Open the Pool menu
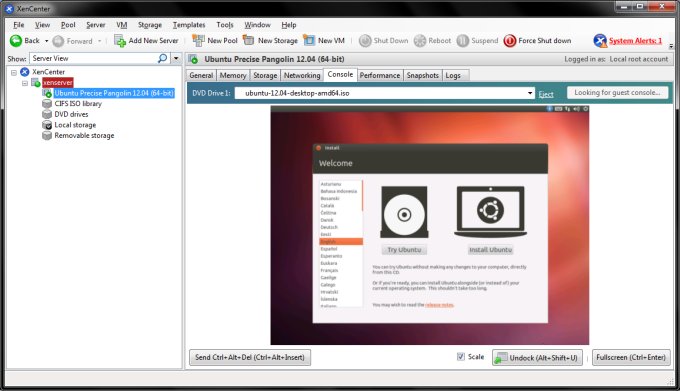 click(x=68, y=25)
